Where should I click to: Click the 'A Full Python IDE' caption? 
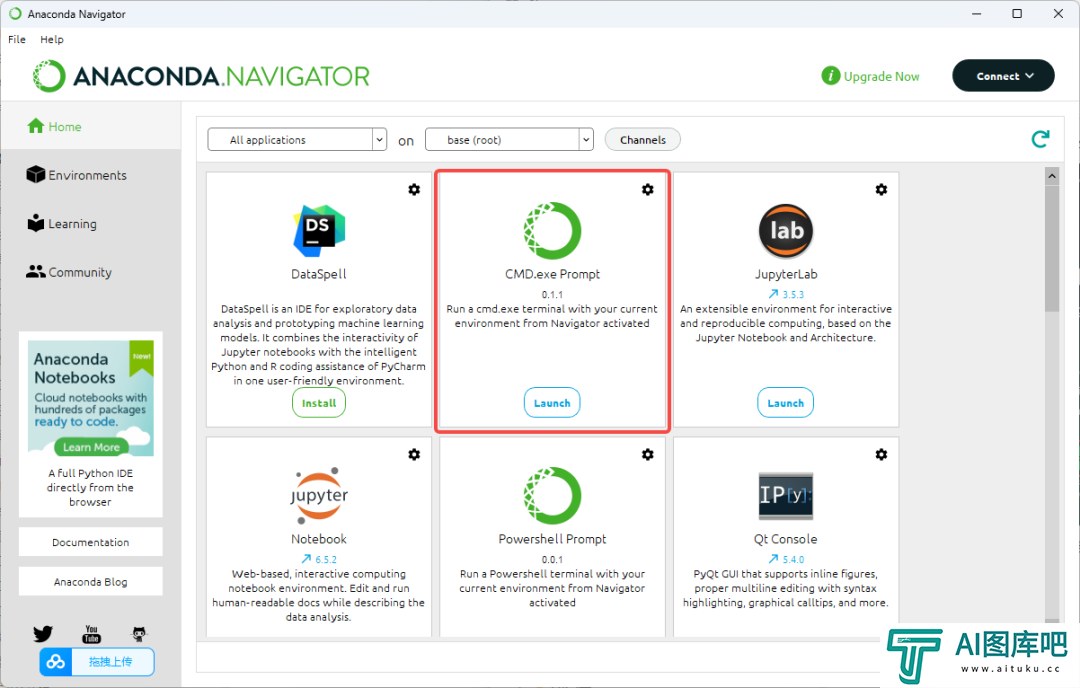[x=90, y=488]
